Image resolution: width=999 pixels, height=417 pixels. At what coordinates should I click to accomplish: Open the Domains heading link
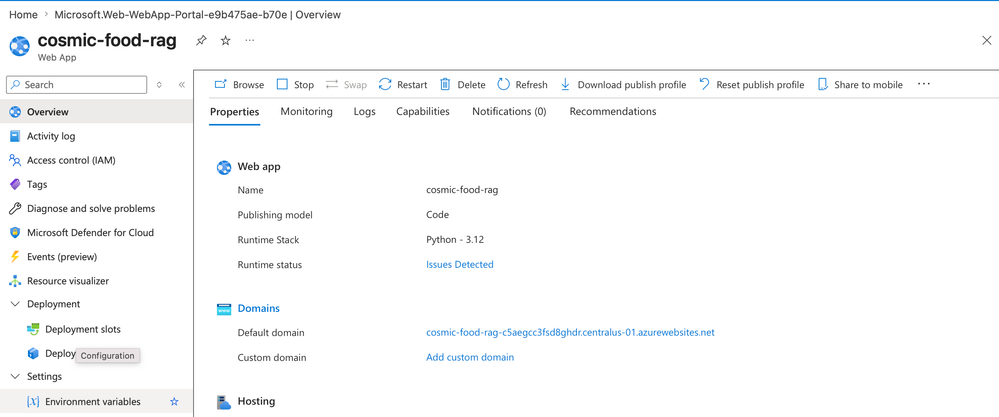[259, 308]
